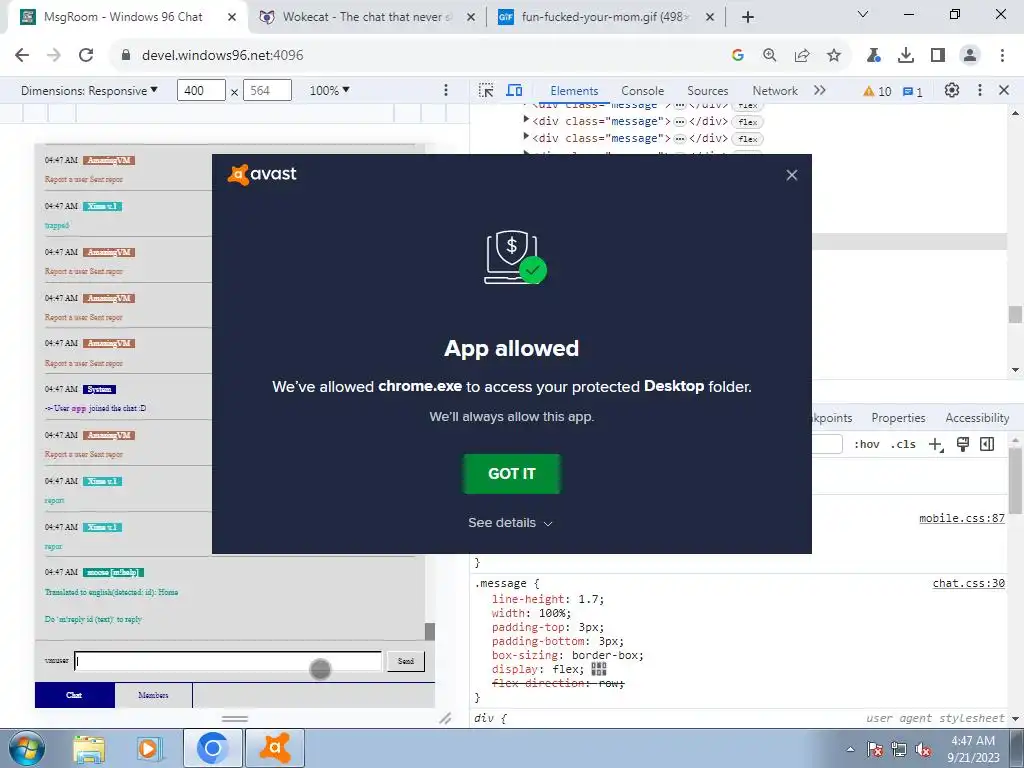Viewport: 1024px width, 768px height.
Task: Close the Wokecat tab
Action: [x=471, y=17]
